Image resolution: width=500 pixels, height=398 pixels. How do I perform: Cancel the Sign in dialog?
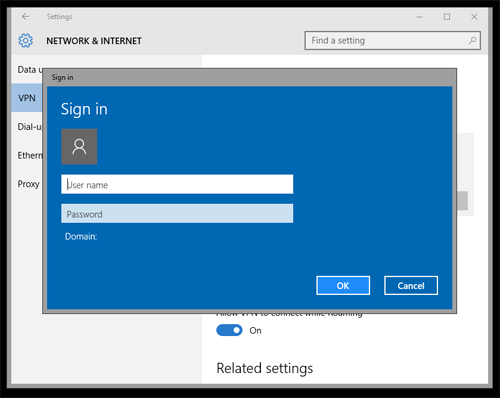[411, 285]
